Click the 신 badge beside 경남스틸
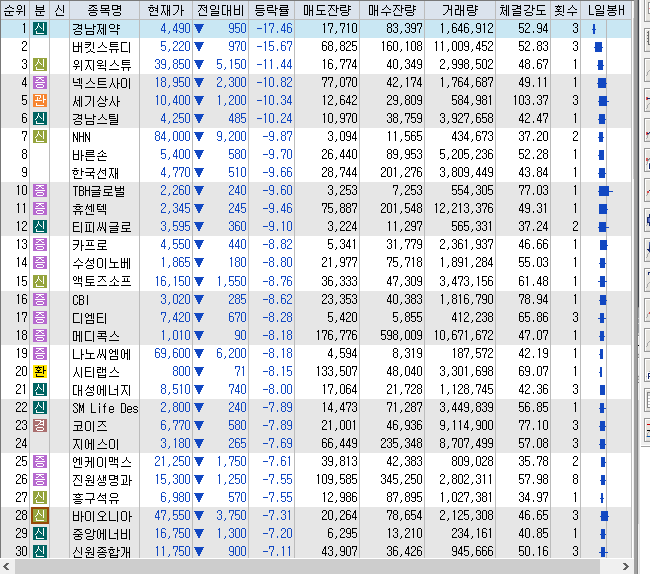The image size is (650, 574). pyautogui.click(x=40, y=119)
